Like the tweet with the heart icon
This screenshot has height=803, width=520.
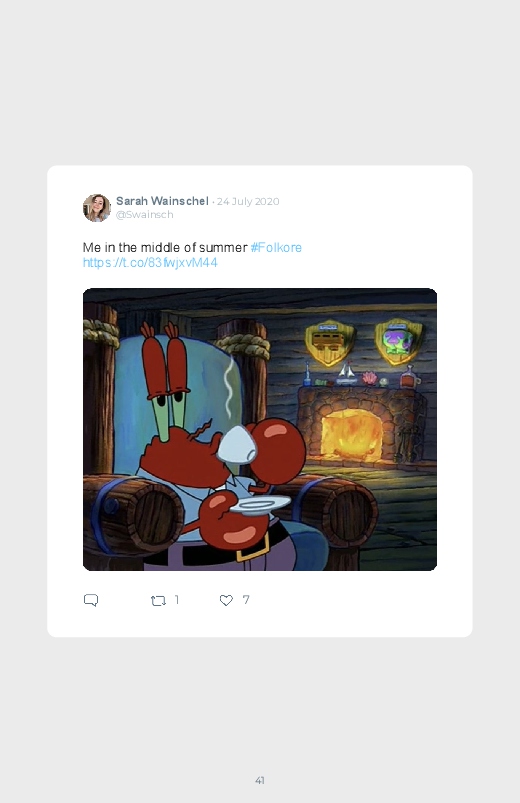226,600
